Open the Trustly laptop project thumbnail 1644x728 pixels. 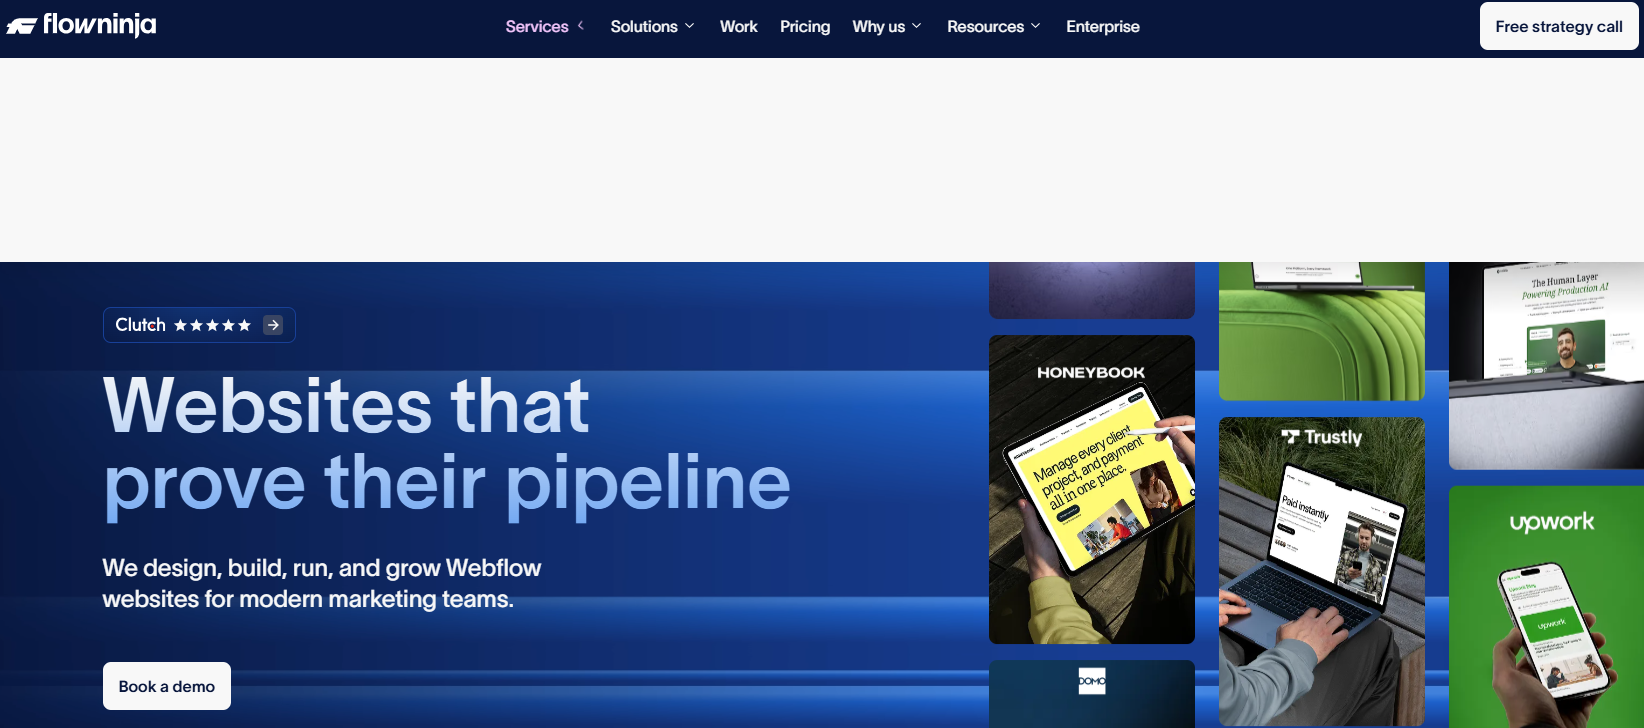coord(1322,571)
